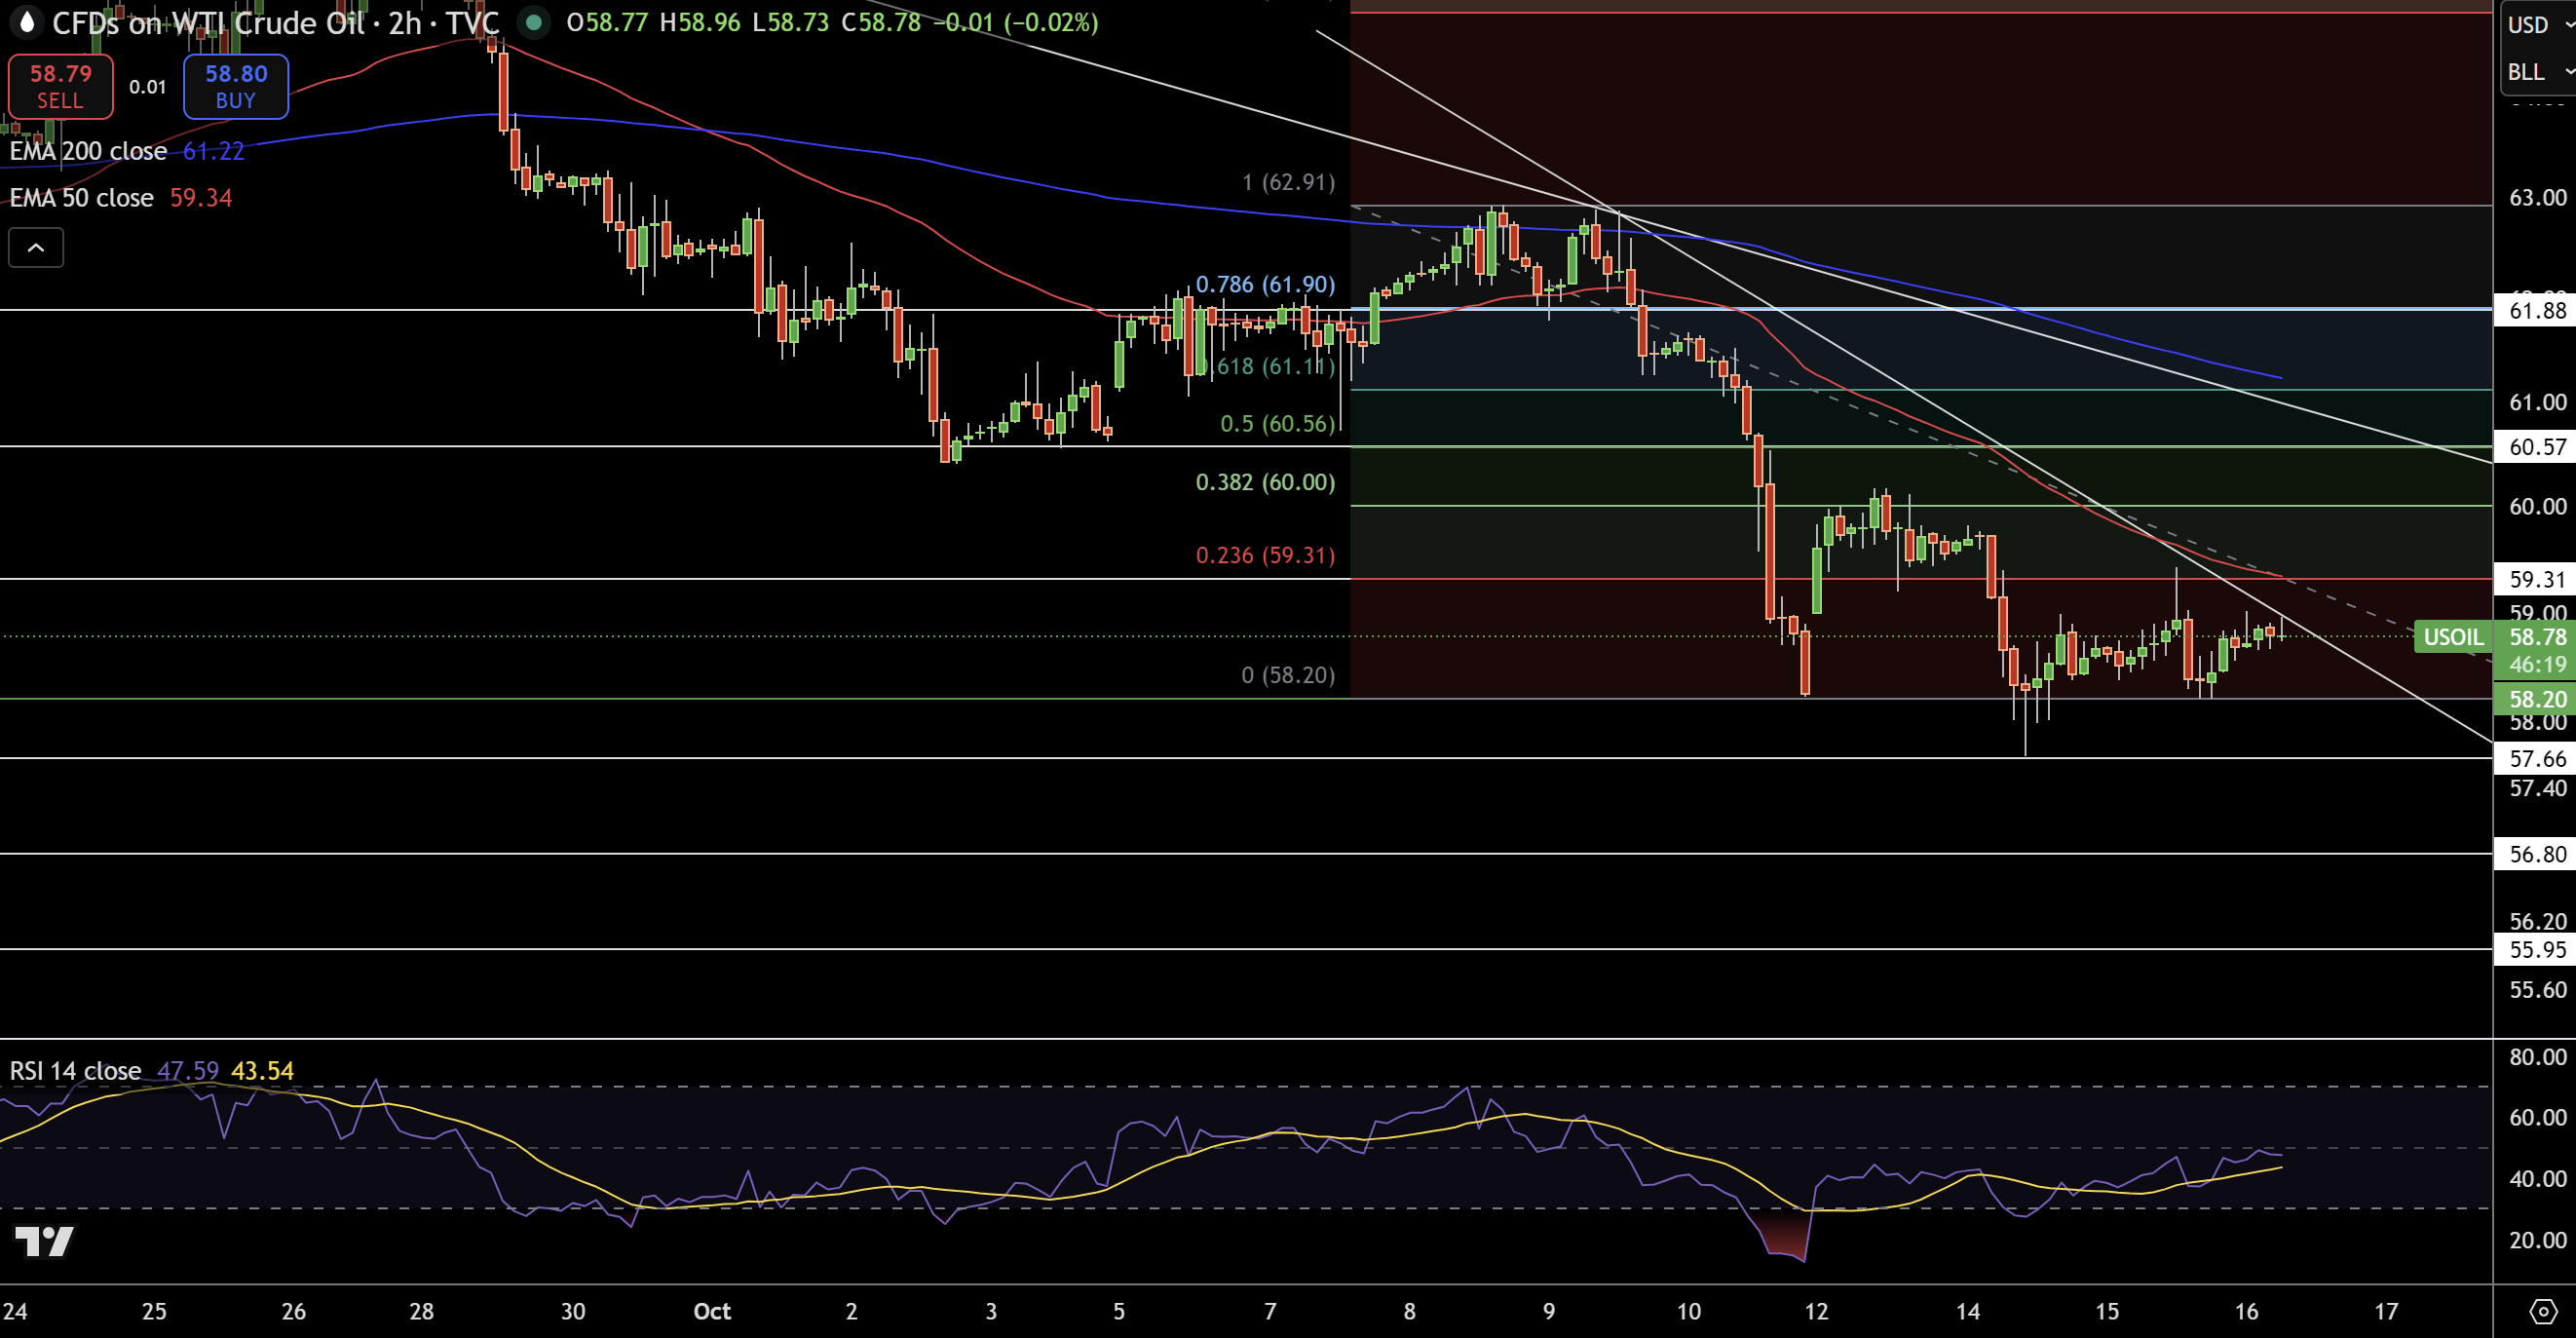Click the 61.88 horizontal line price label

2536,310
